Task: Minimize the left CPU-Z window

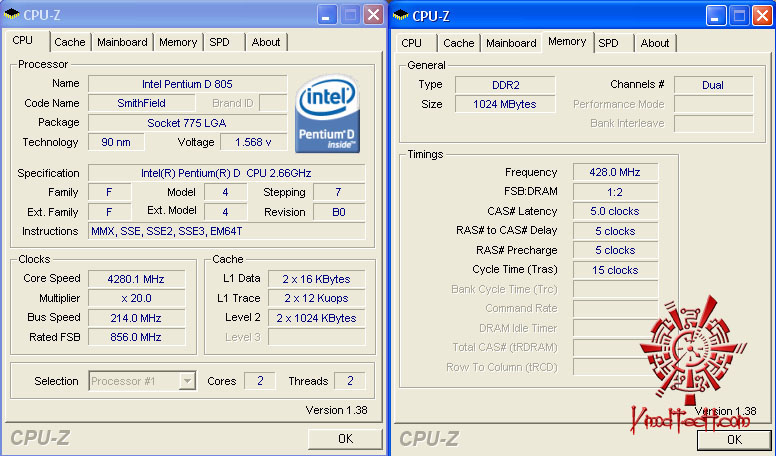Action: [327, 15]
